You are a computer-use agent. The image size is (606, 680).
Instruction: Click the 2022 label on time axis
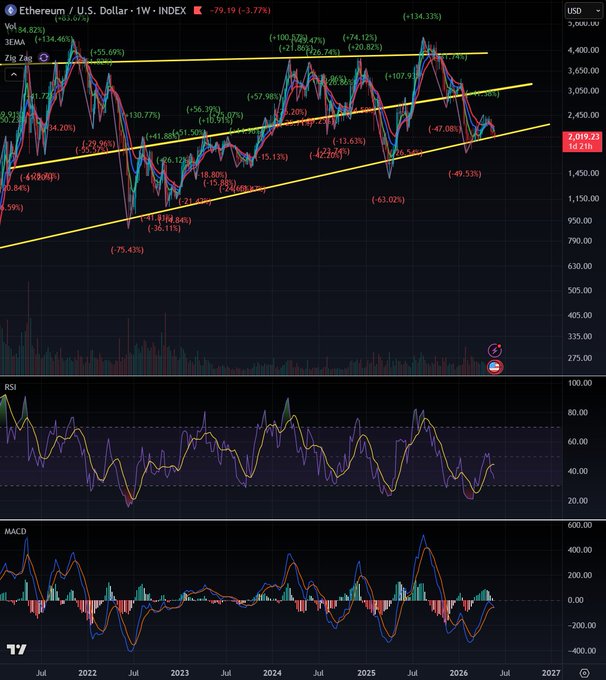[87, 673]
